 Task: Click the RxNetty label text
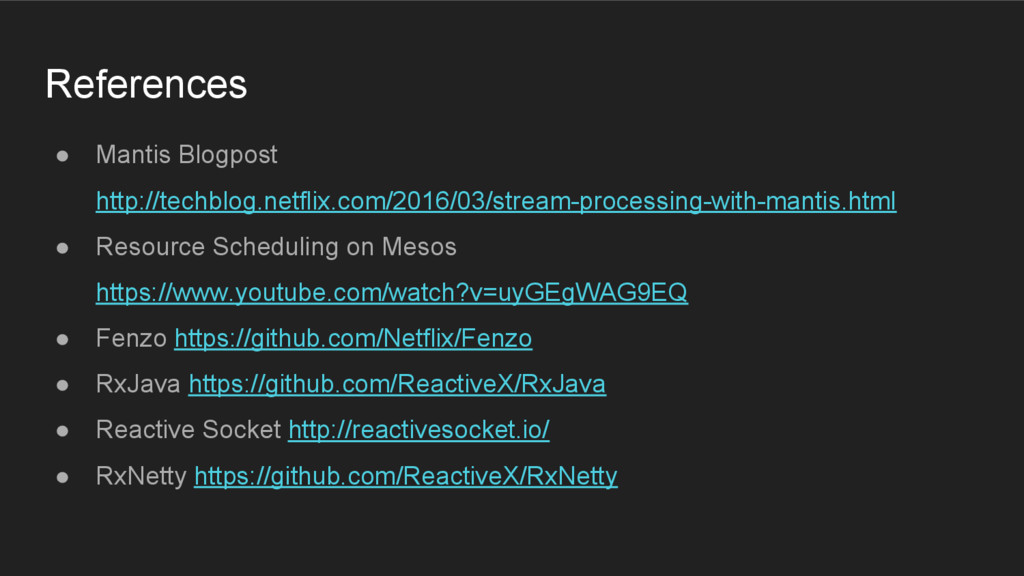click(x=140, y=477)
